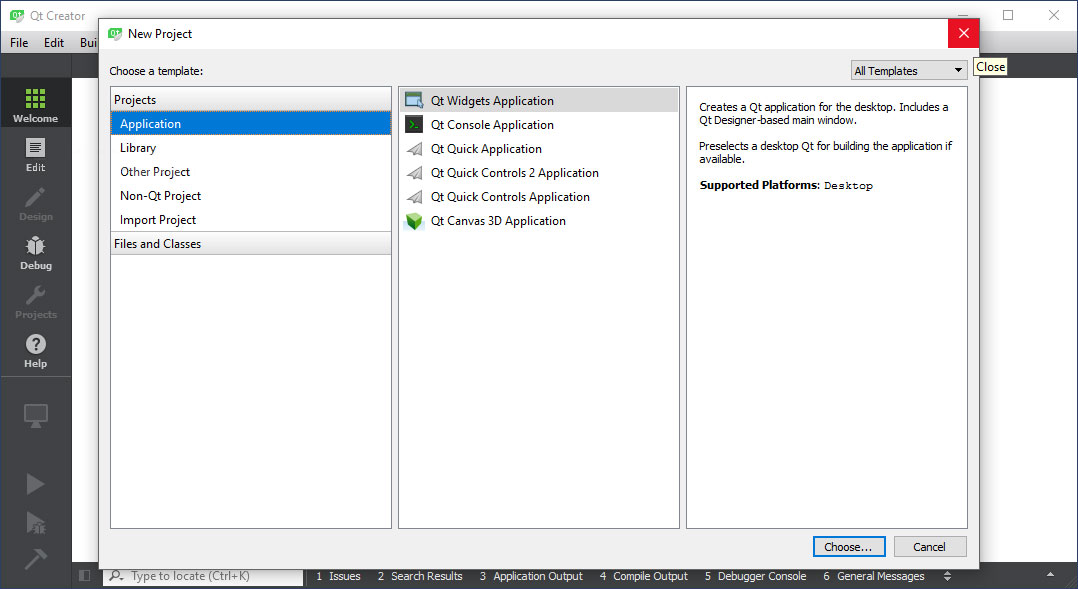Choose Qt Canvas 3D Application template
Viewport: 1078px width, 589px height.
[x=498, y=221]
